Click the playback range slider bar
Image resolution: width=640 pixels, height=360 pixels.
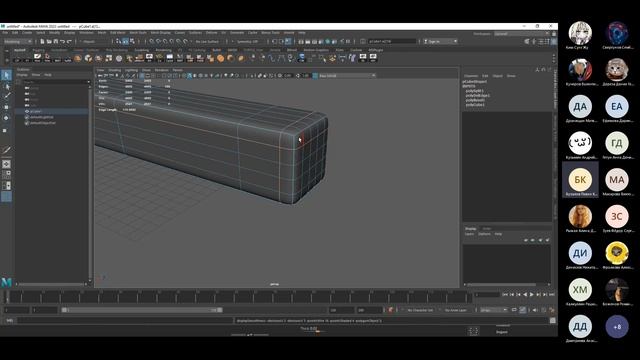tap(142, 310)
